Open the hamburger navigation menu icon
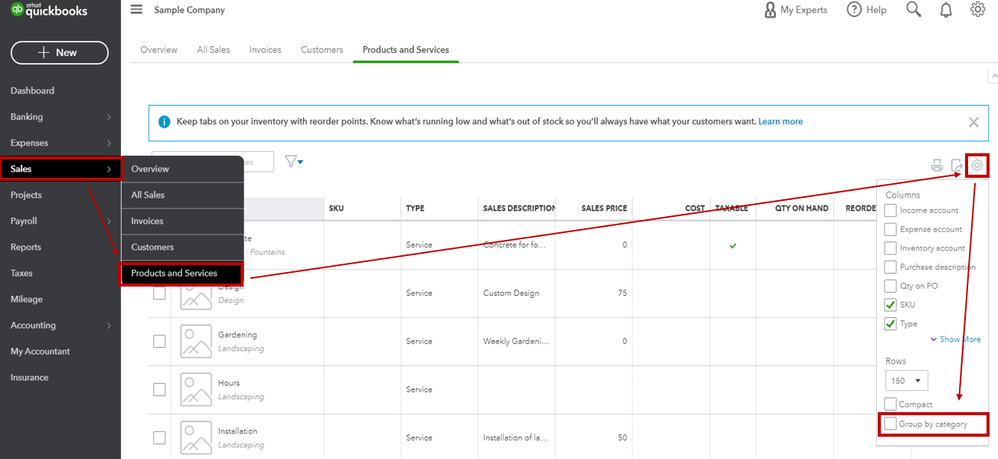The height and width of the screenshot is (459, 998). pos(136,10)
